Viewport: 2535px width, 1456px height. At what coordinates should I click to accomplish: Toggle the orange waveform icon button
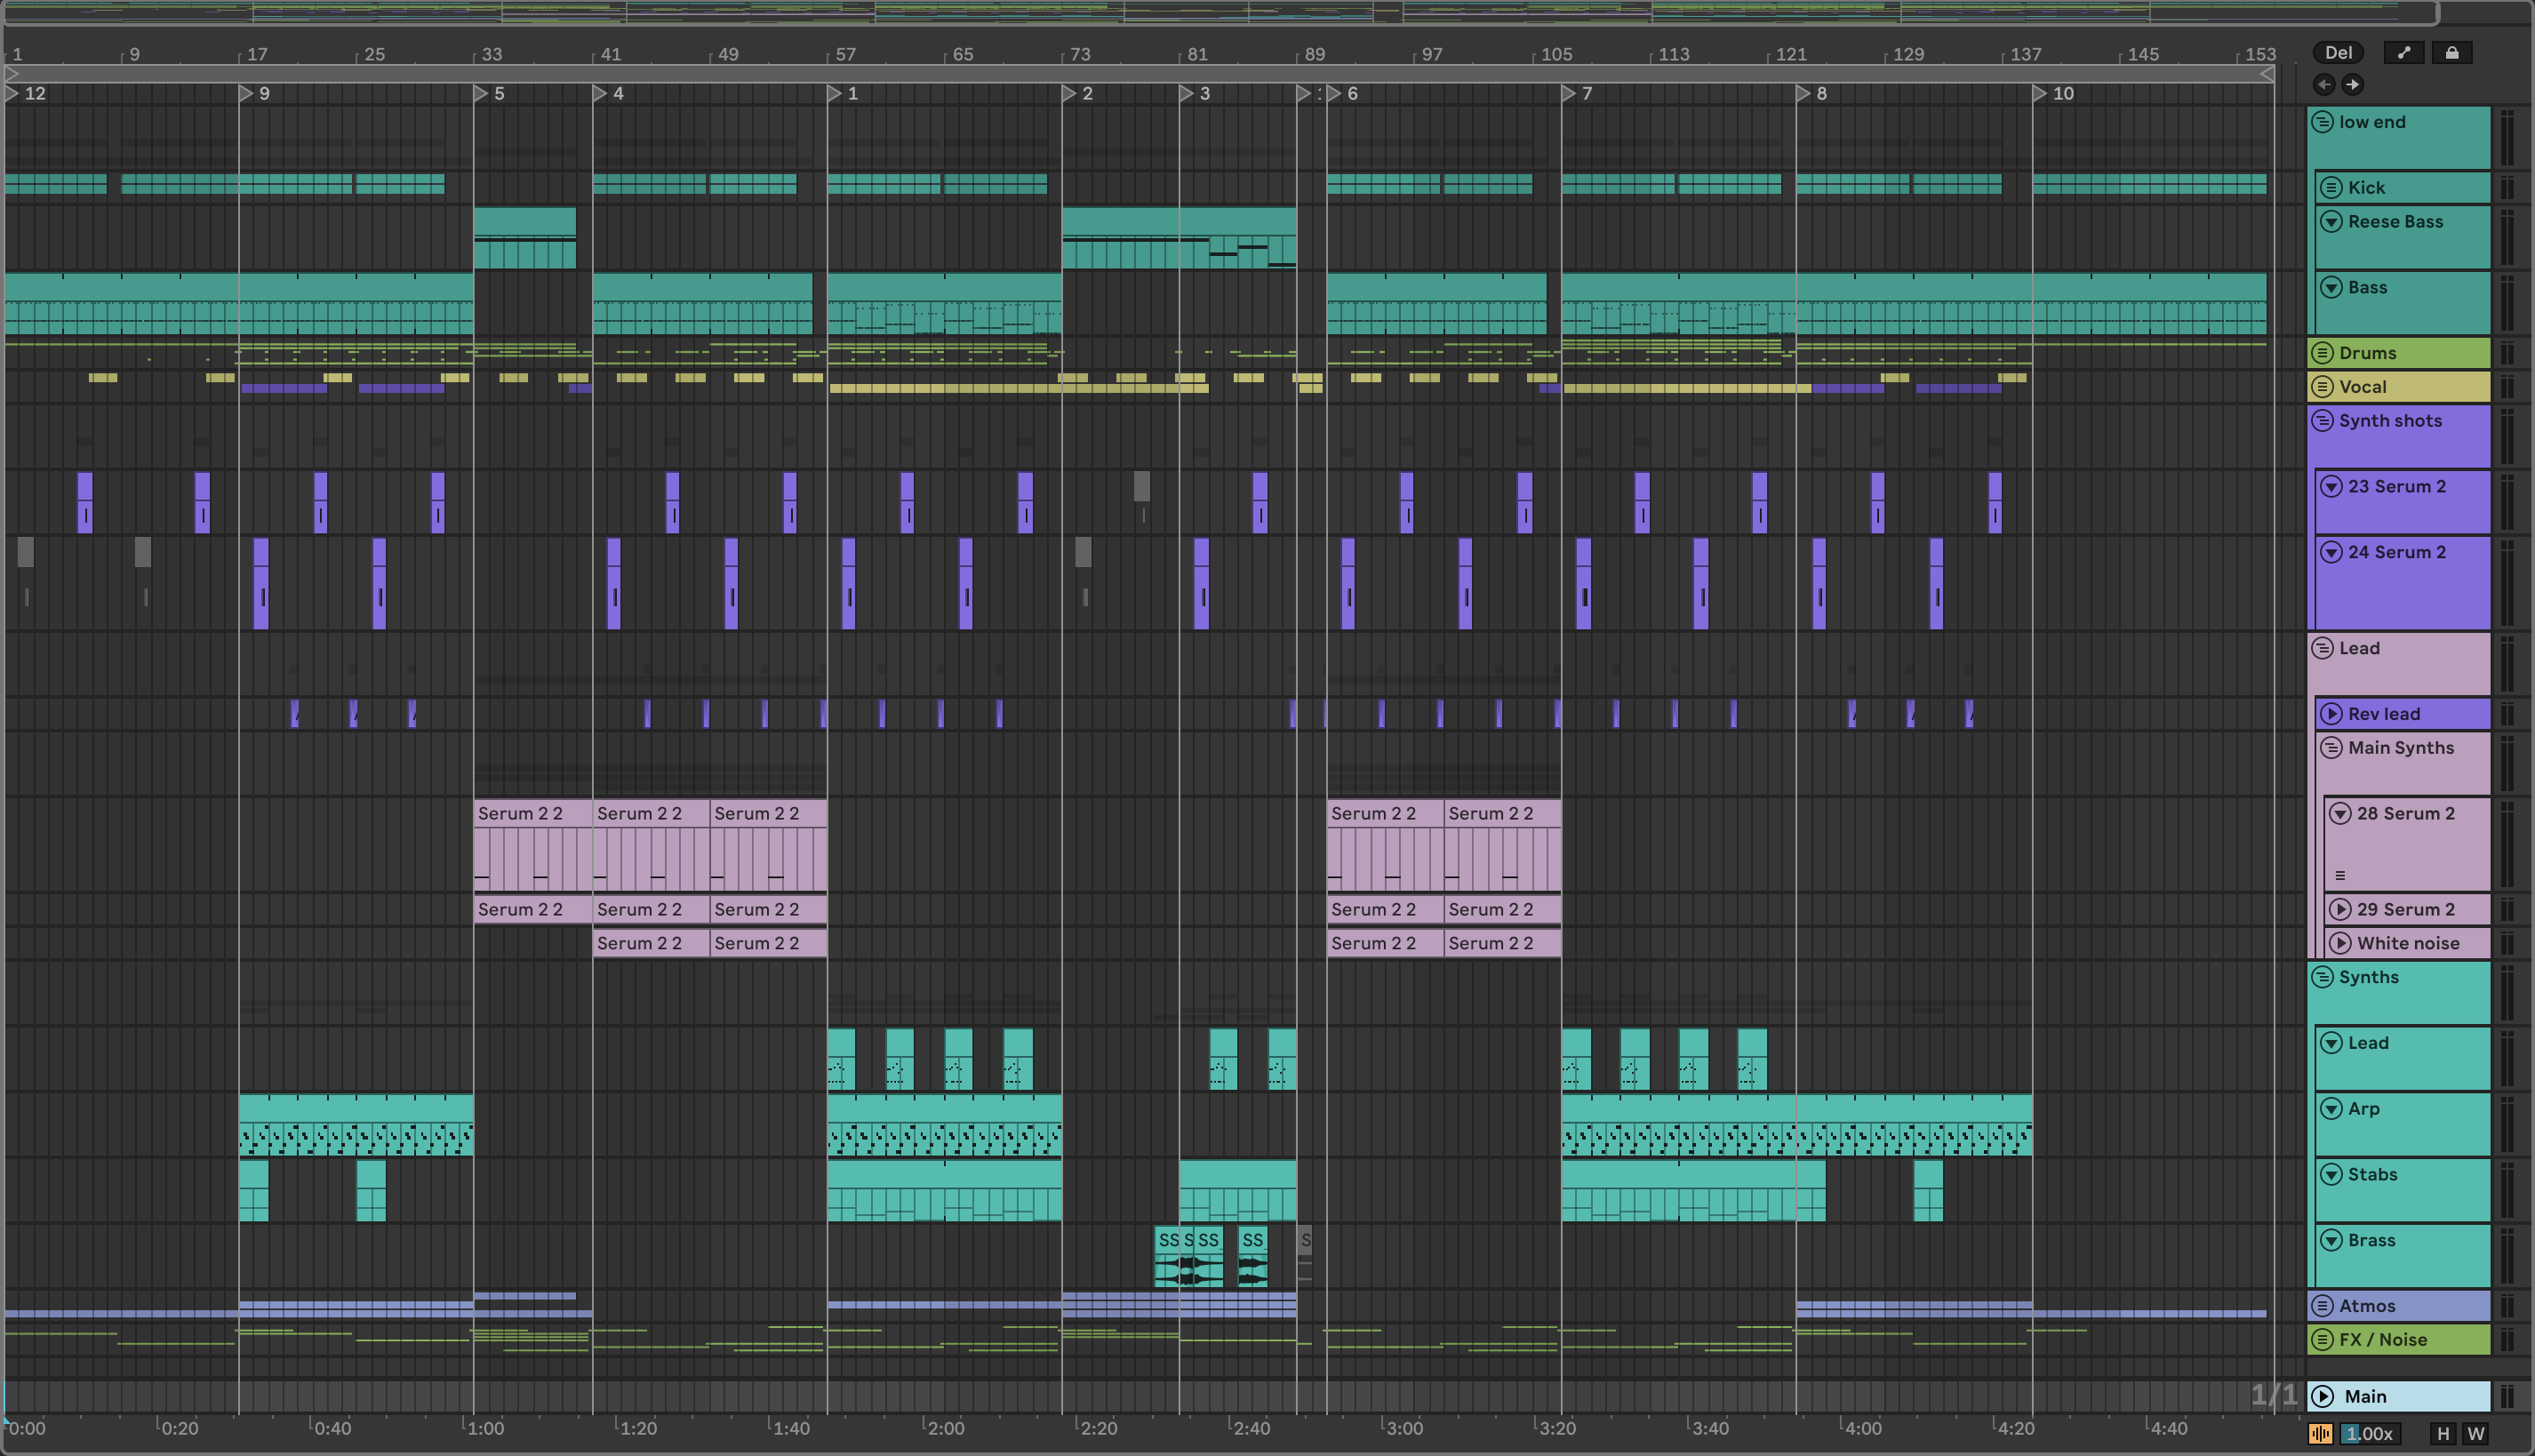coord(2320,1433)
